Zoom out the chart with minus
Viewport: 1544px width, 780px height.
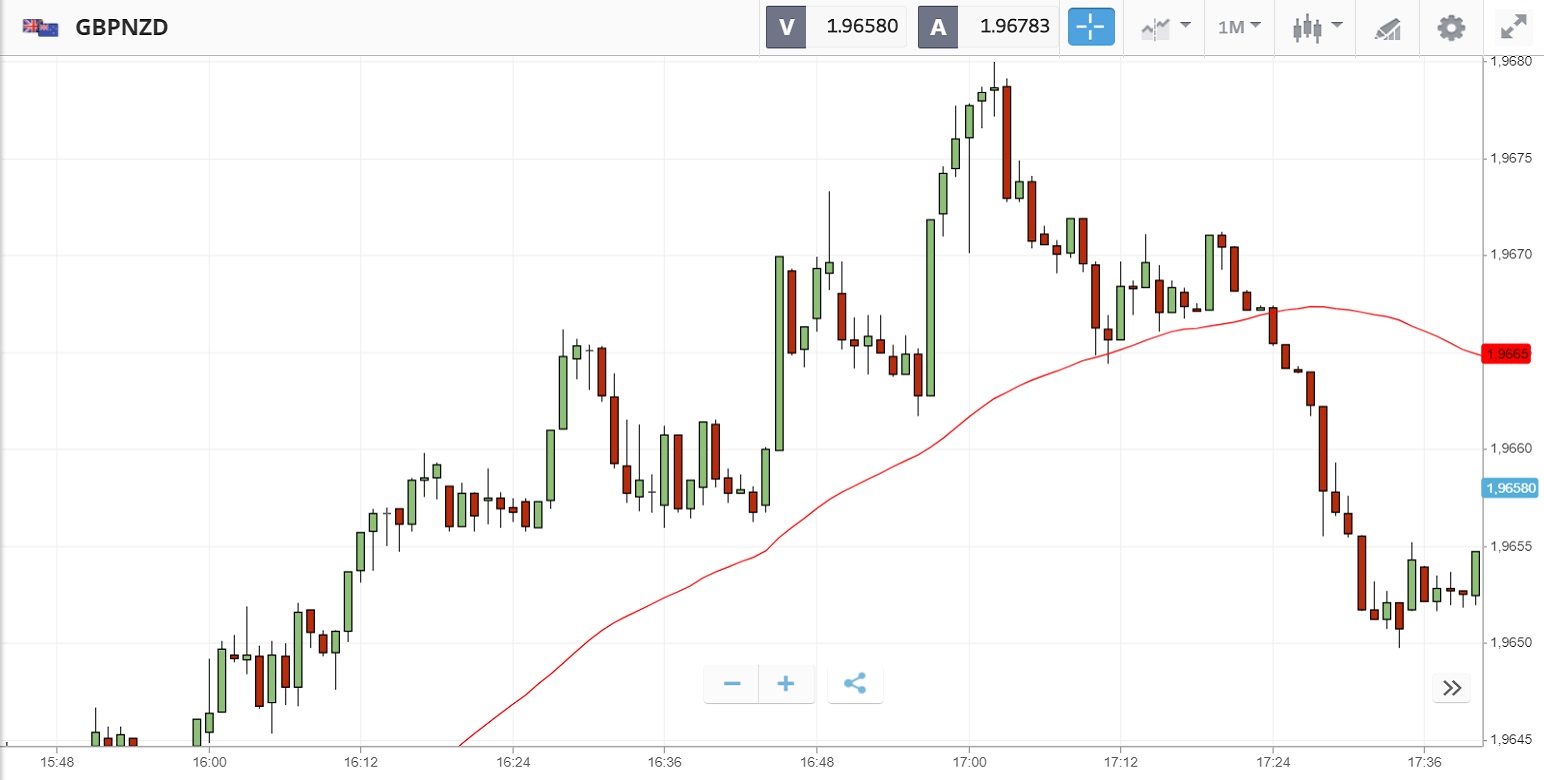coord(732,684)
